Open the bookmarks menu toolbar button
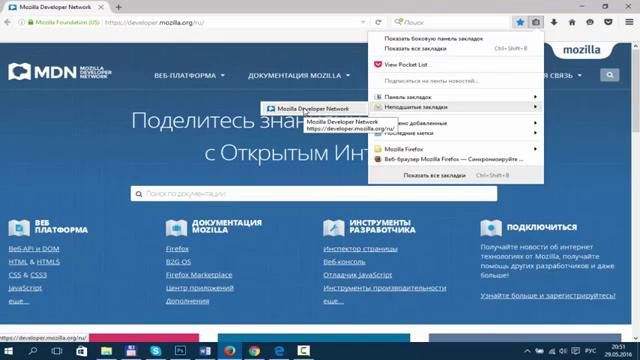 (536, 22)
